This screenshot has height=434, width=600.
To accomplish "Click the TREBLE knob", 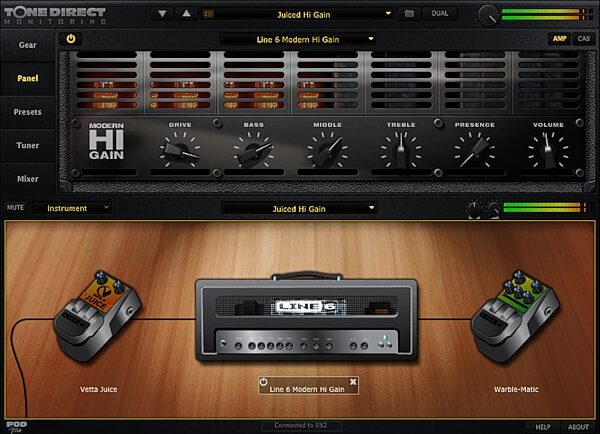I will coord(401,151).
